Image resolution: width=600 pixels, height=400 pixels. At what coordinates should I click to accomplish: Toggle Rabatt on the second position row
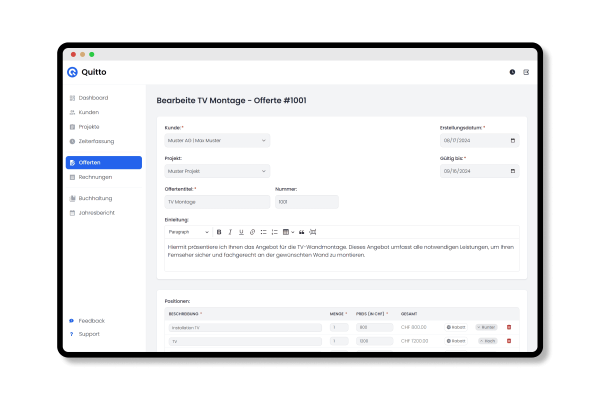456,341
